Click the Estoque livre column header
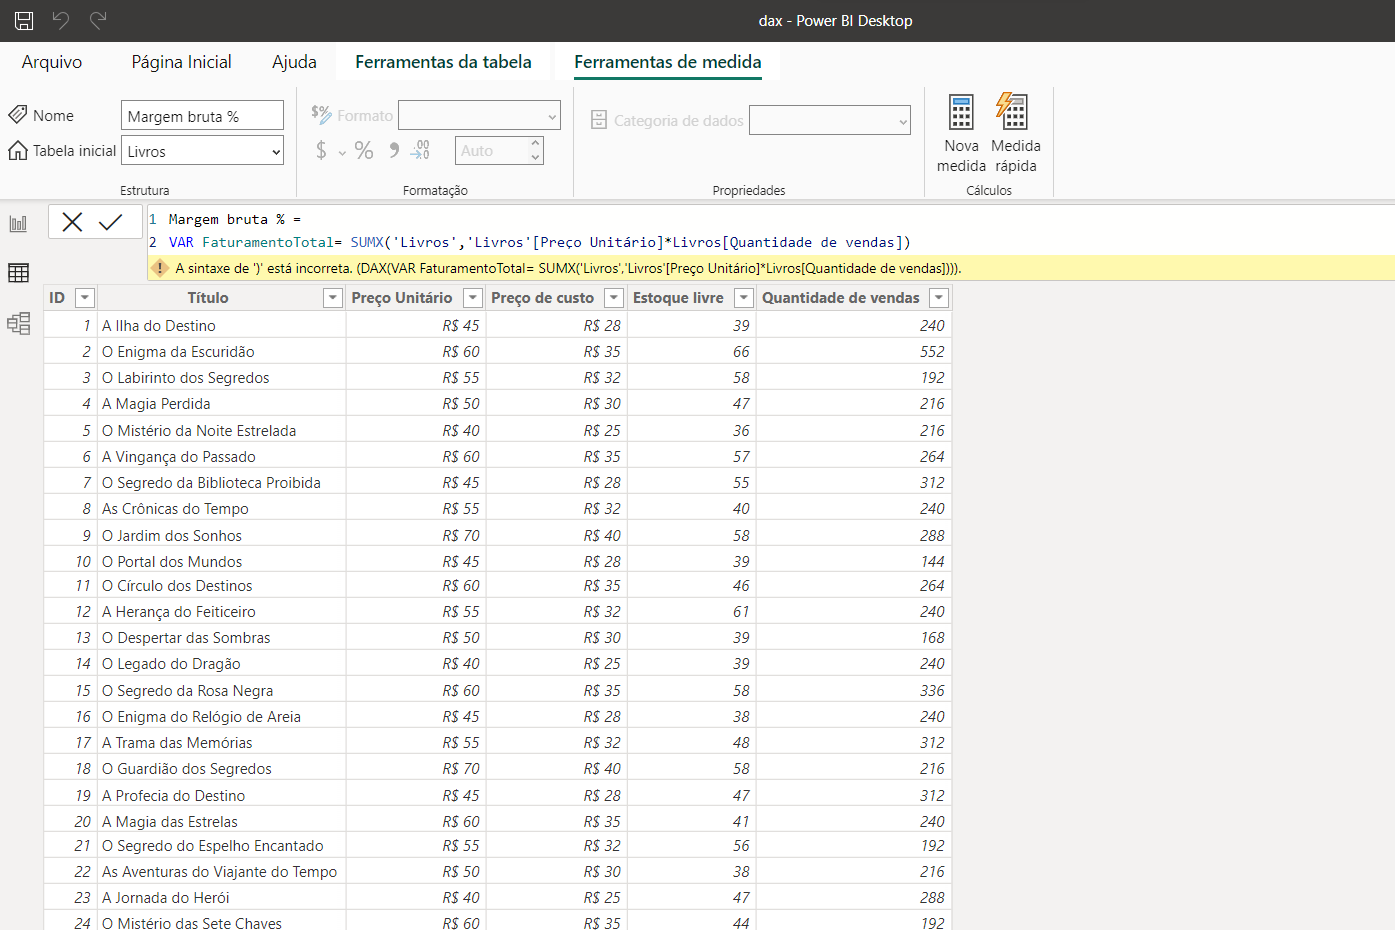Screen dimensions: 1395x930 click(678, 298)
